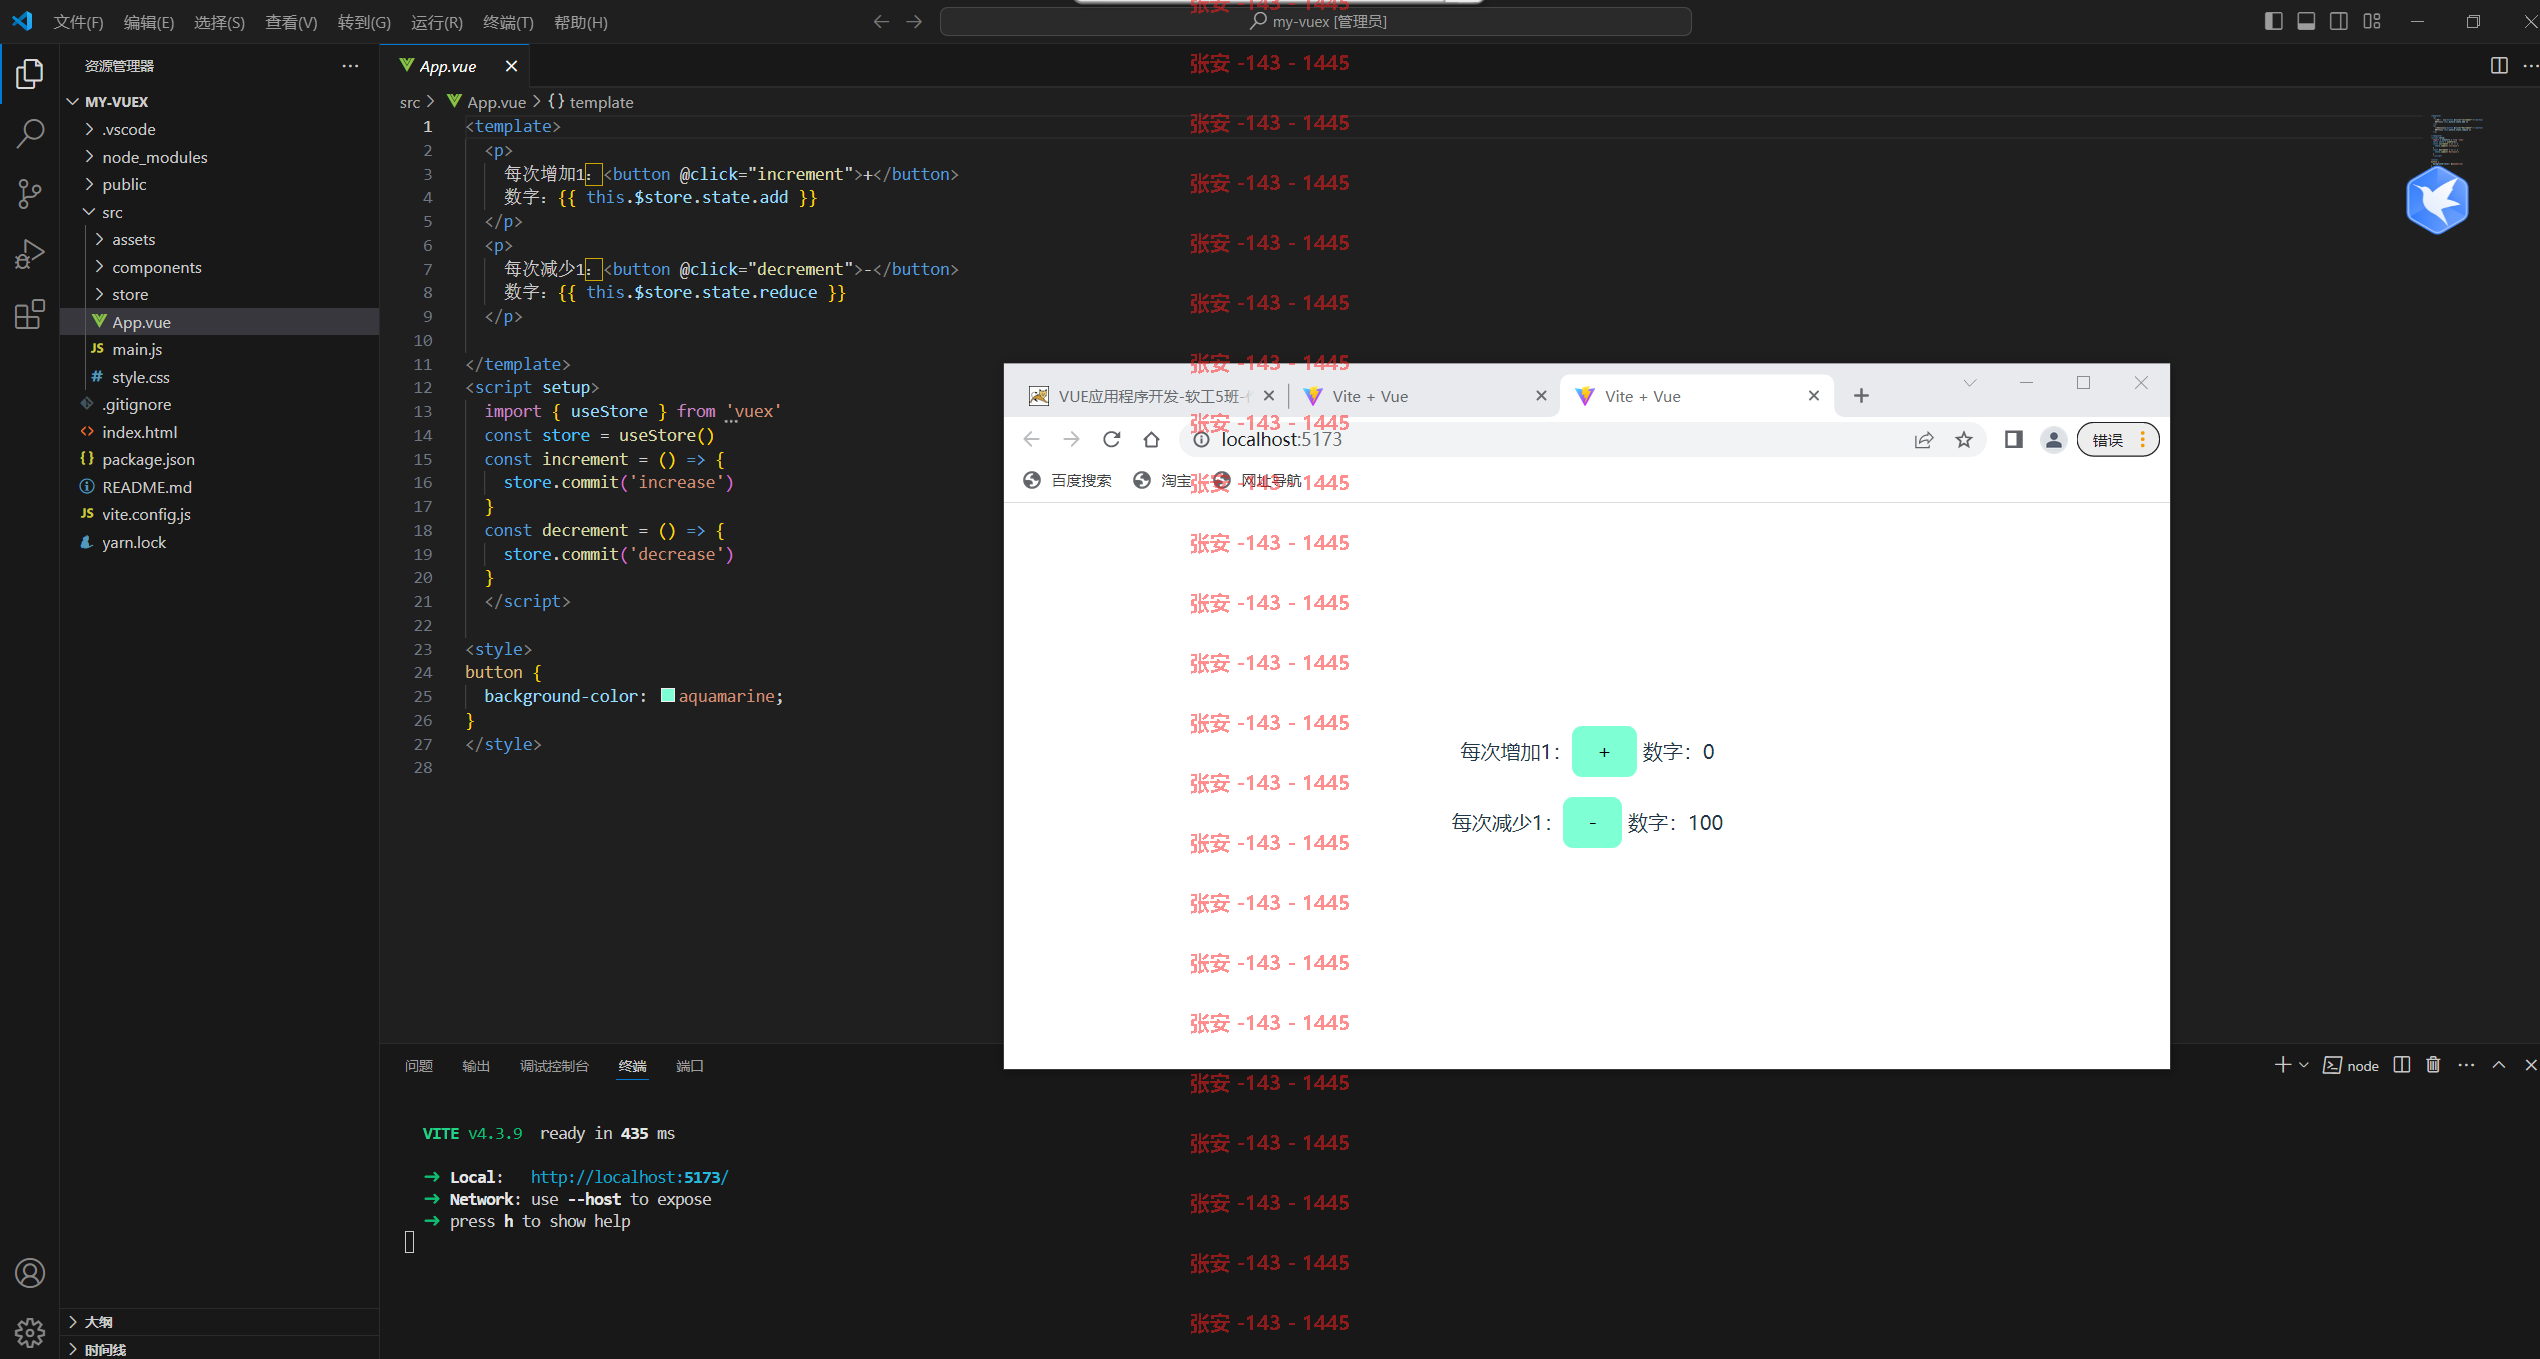Open the 终端(T) menu
The width and height of the screenshot is (2540, 1359).
508,22
